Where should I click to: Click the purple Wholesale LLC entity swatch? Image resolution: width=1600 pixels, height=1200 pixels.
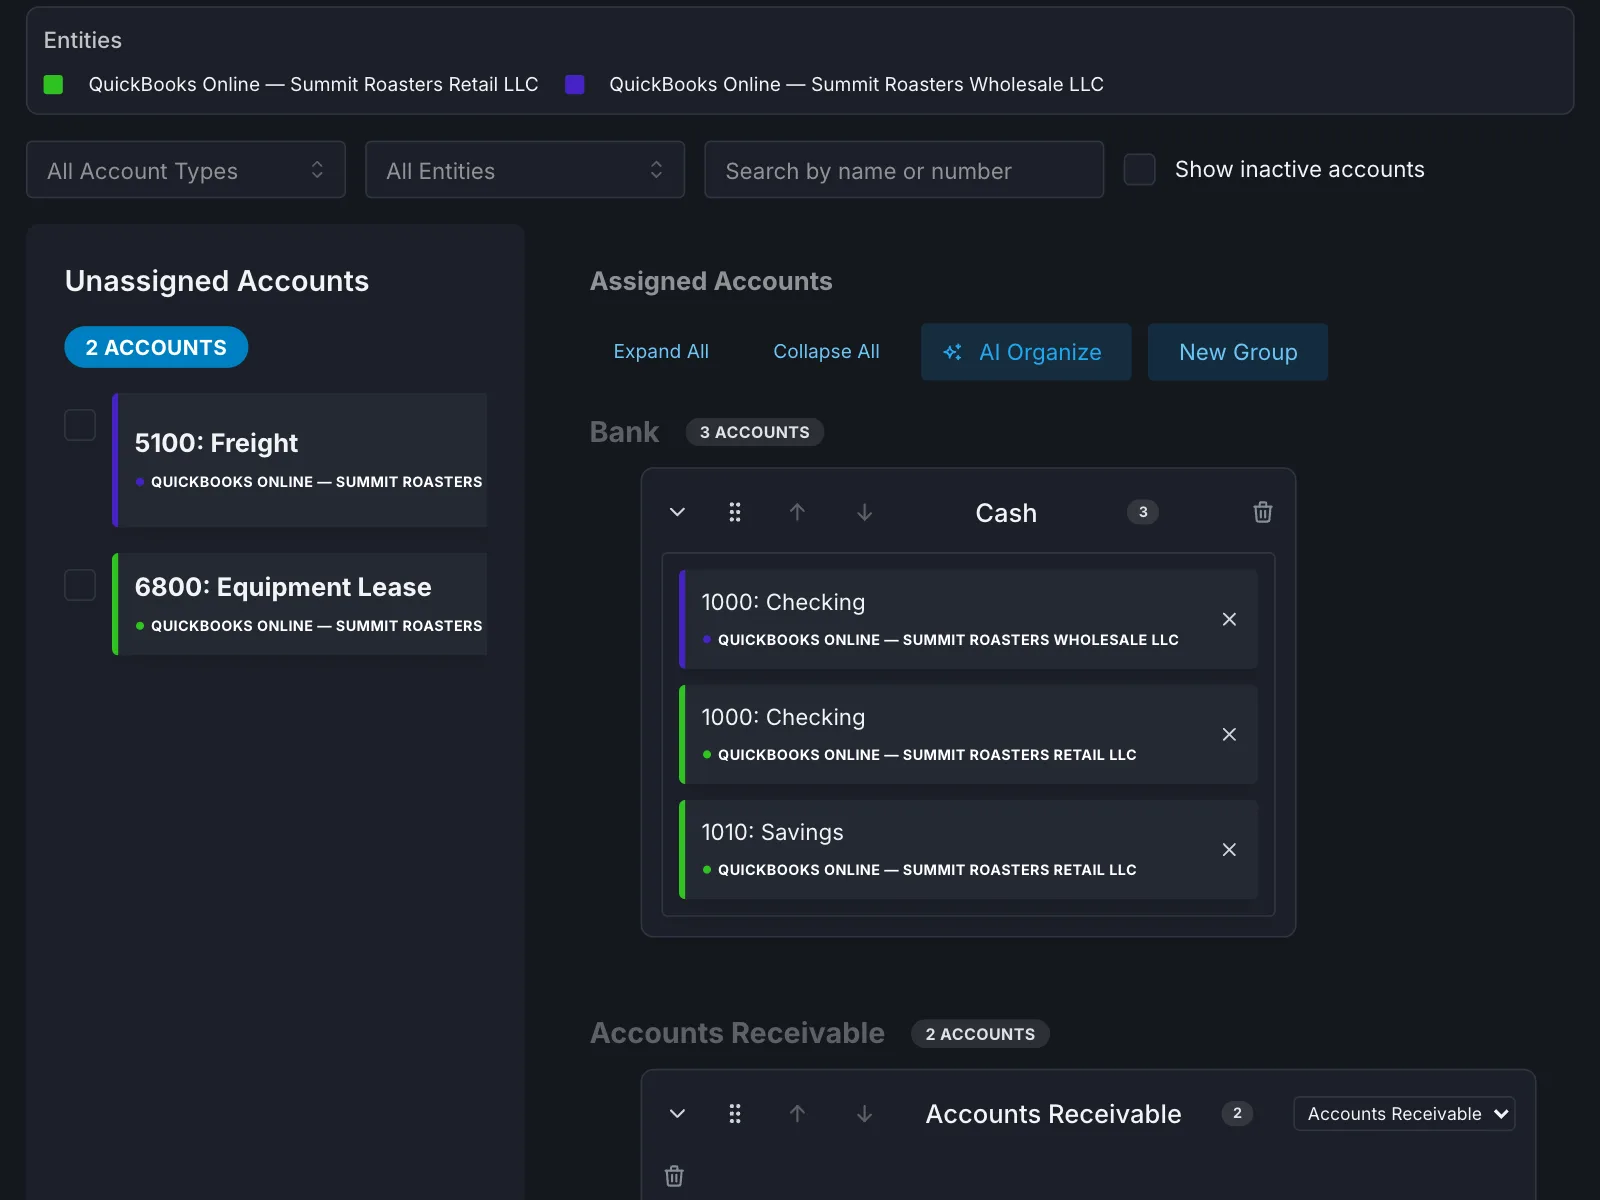tap(575, 85)
